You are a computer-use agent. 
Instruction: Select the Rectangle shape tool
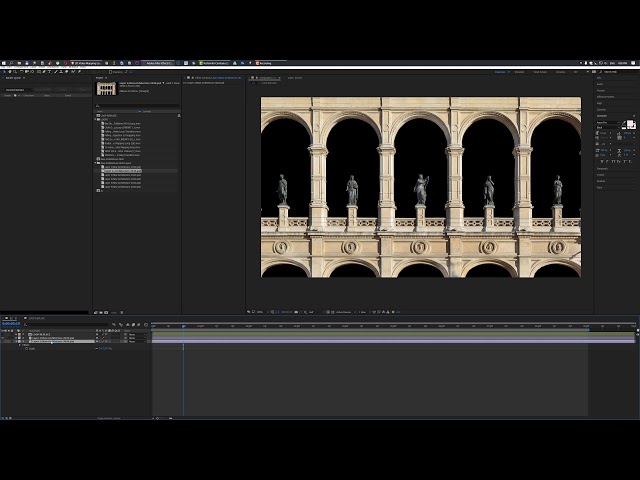tap(39, 72)
